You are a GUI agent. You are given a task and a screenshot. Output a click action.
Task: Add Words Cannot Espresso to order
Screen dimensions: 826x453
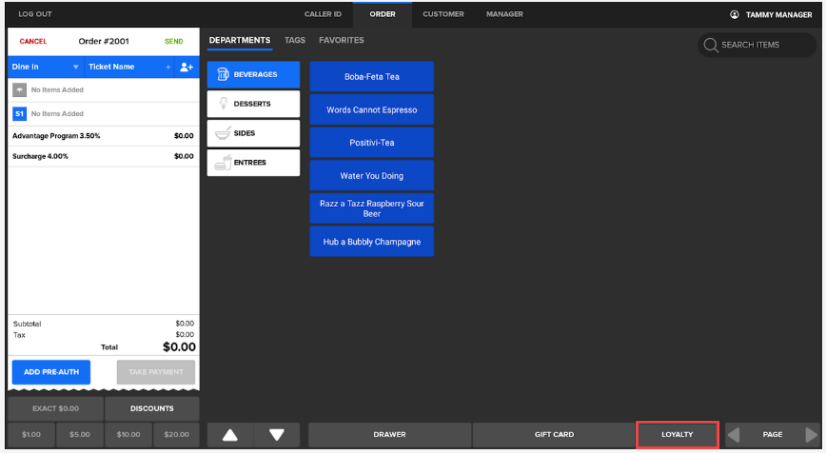372,110
